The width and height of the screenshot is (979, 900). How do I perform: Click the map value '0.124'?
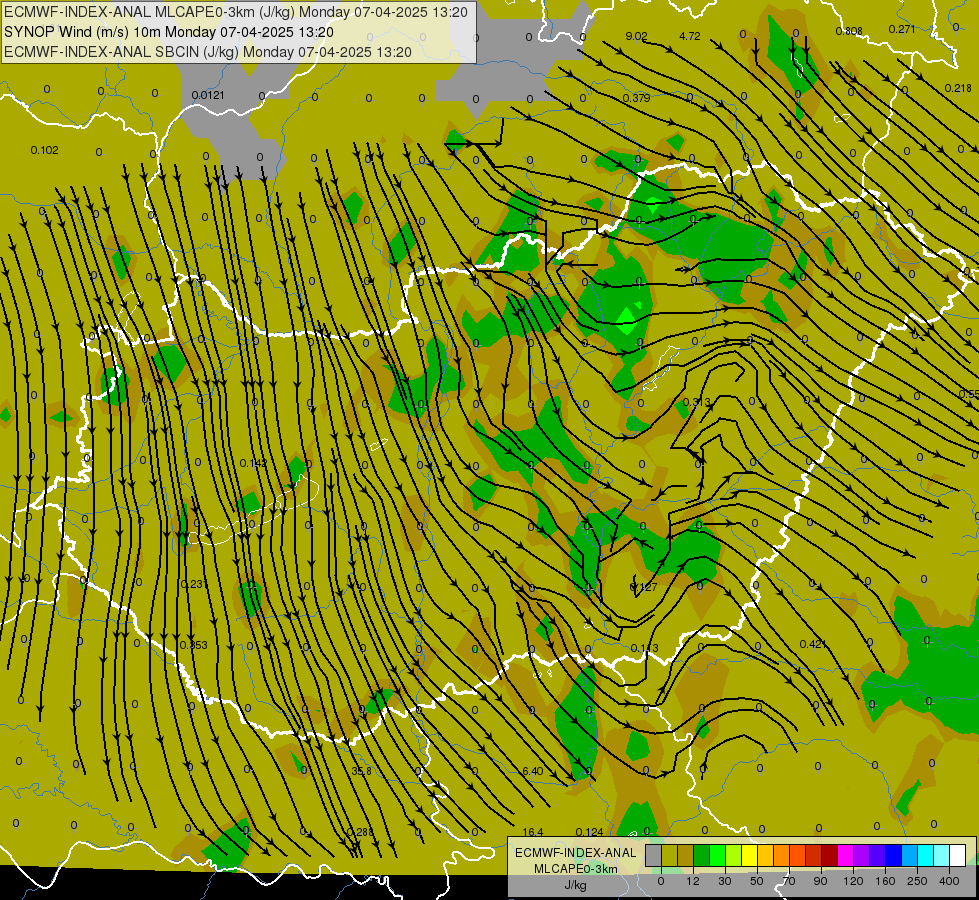[x=589, y=832]
